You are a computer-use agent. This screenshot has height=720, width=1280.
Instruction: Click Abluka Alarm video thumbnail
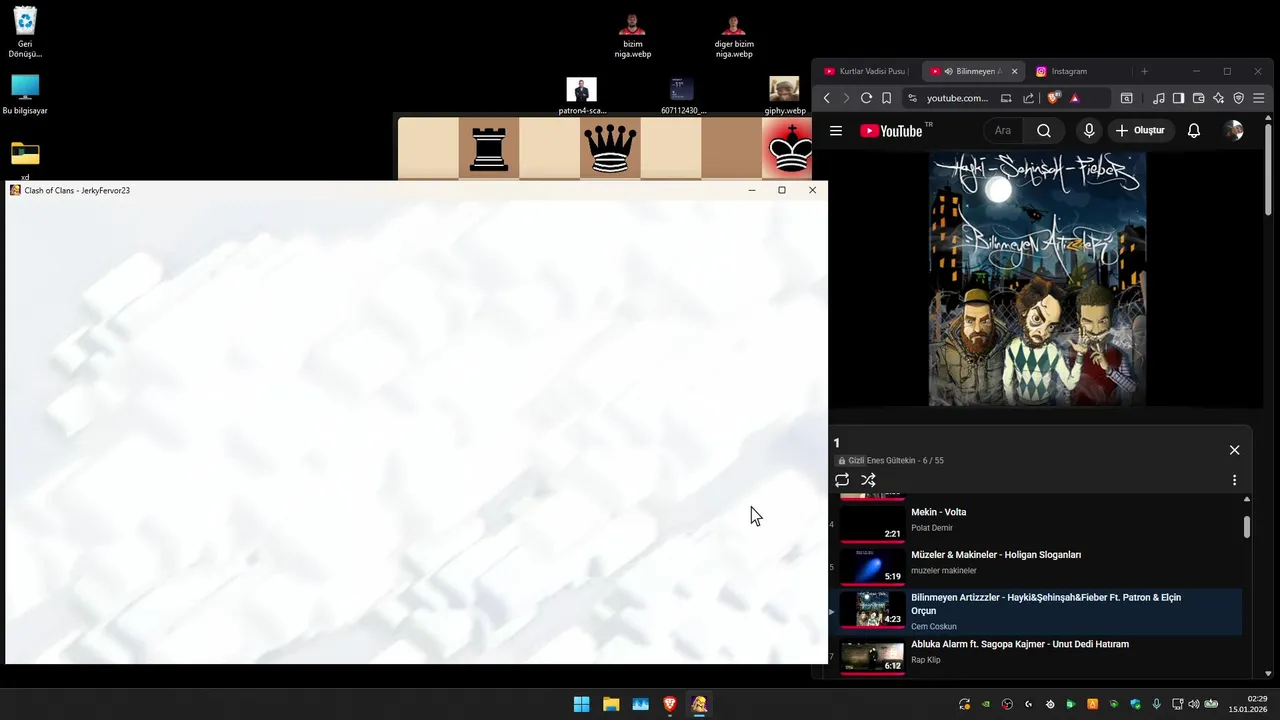pos(872,656)
